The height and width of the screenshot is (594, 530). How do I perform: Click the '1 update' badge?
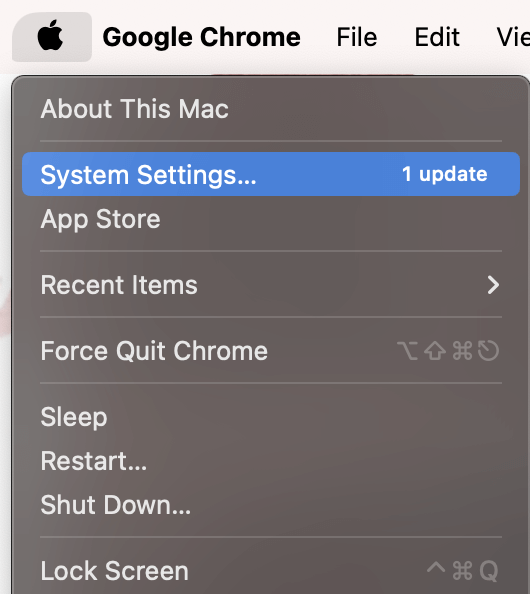pyautogui.click(x=445, y=174)
